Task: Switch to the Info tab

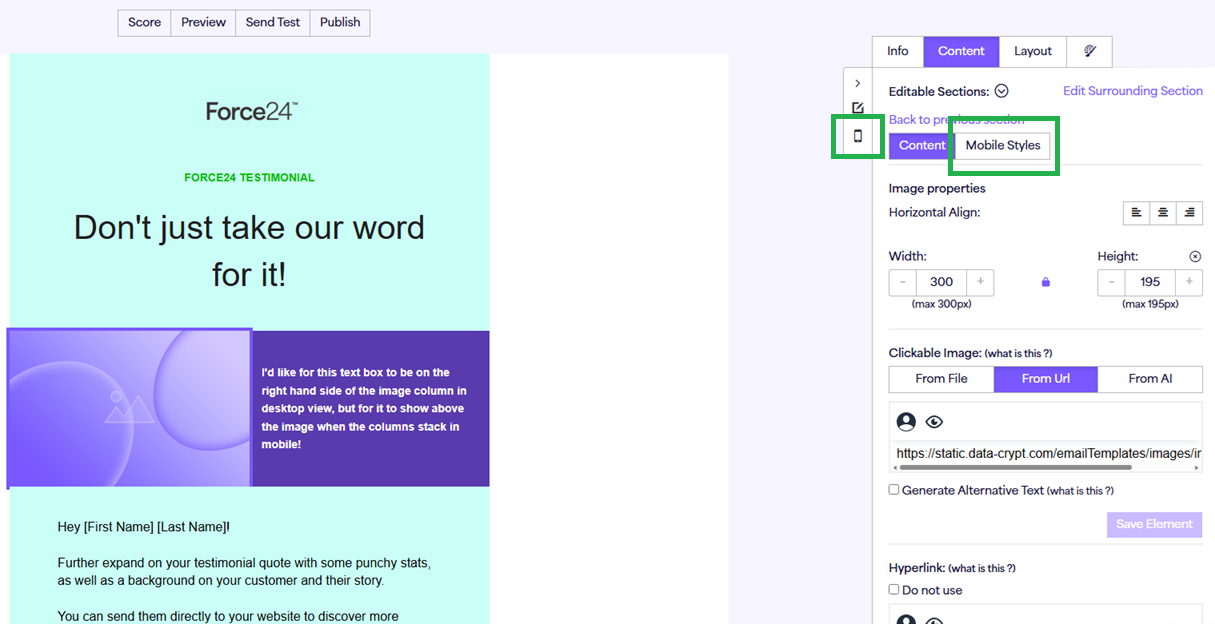Action: click(898, 51)
